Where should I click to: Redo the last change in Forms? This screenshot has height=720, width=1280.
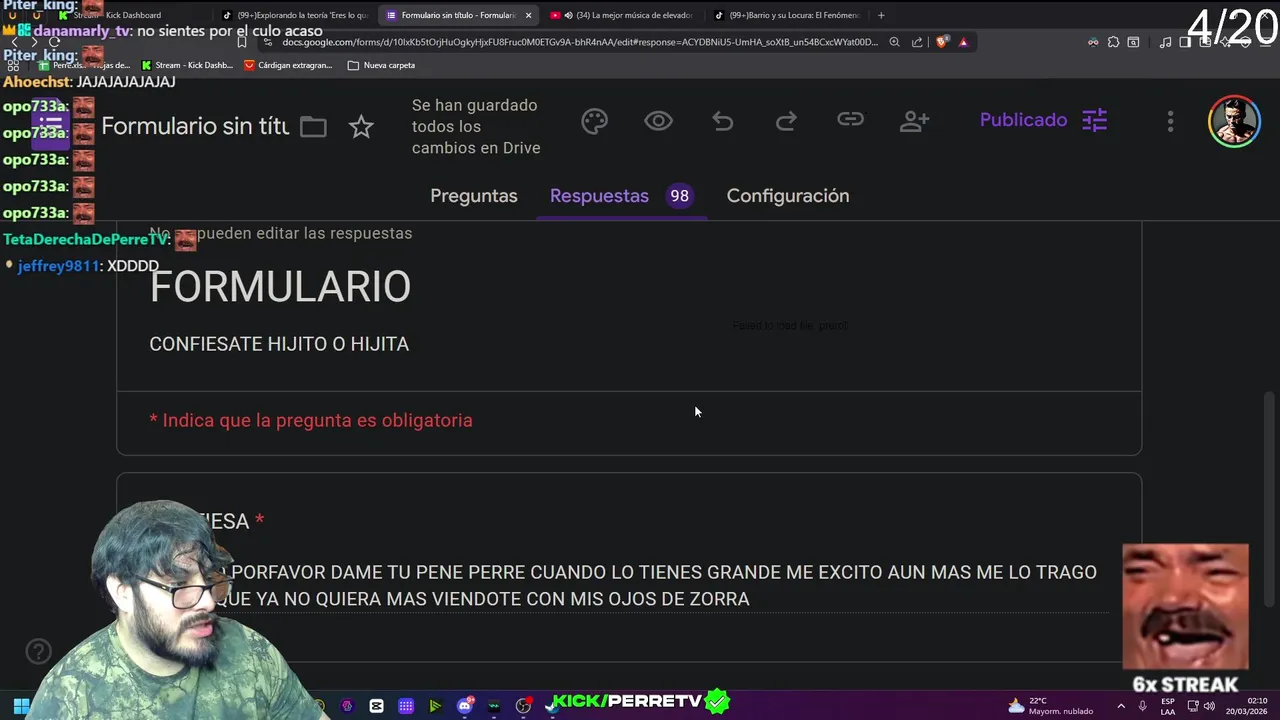click(x=786, y=121)
